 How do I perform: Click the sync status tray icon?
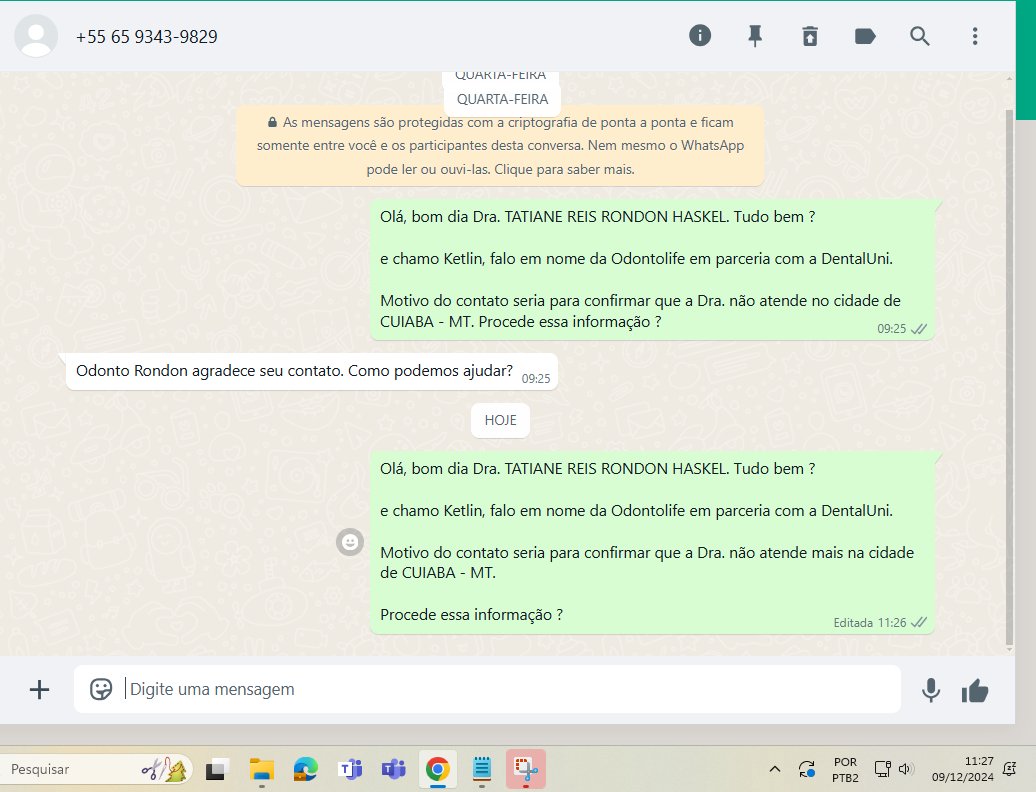click(807, 769)
